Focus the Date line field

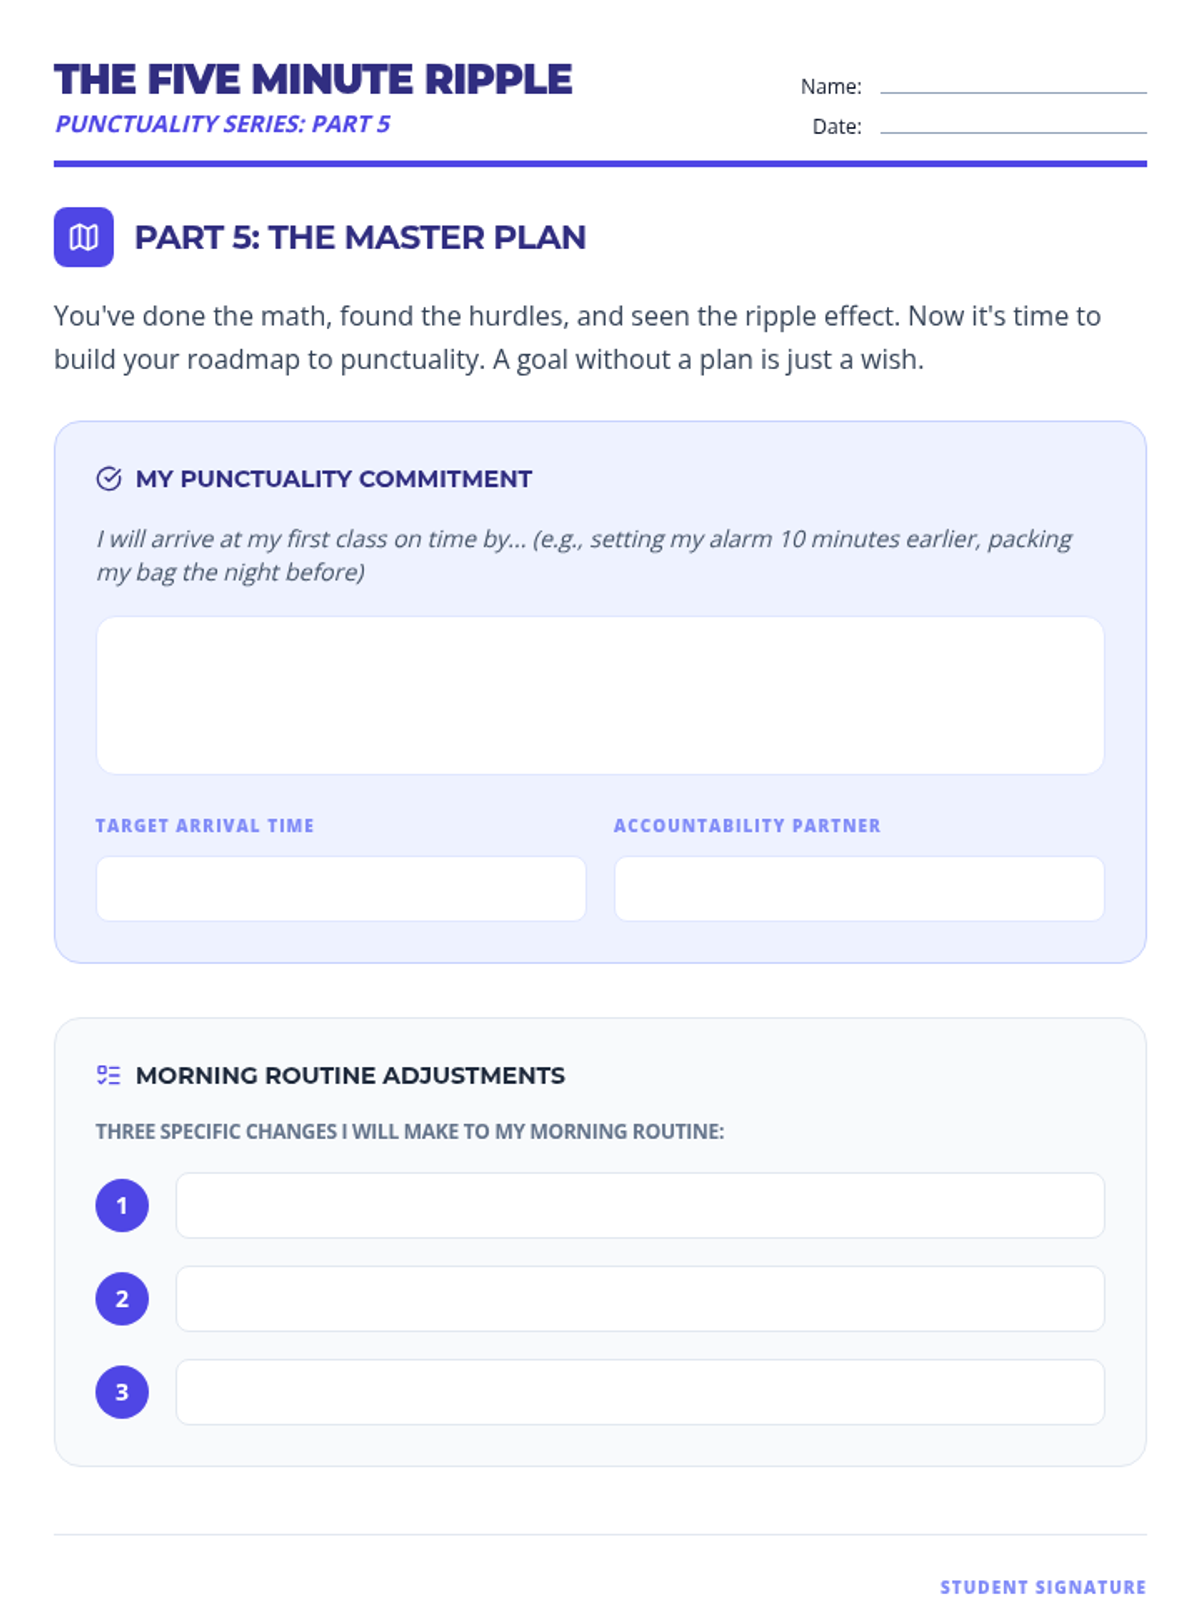(x=1013, y=126)
